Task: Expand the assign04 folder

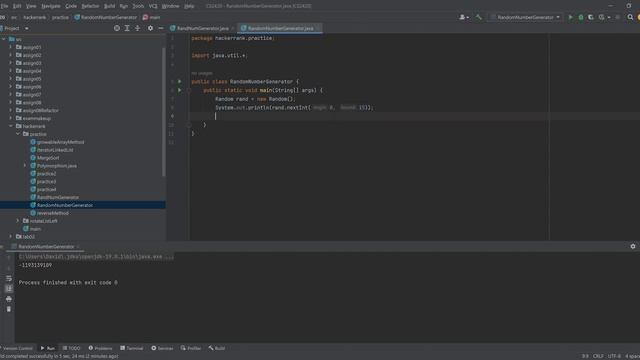Action: [11, 71]
